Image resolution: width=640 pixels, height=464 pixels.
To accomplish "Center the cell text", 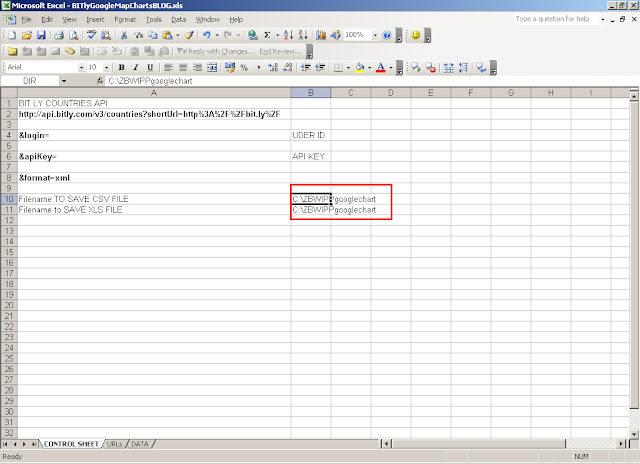I will [x=183, y=67].
